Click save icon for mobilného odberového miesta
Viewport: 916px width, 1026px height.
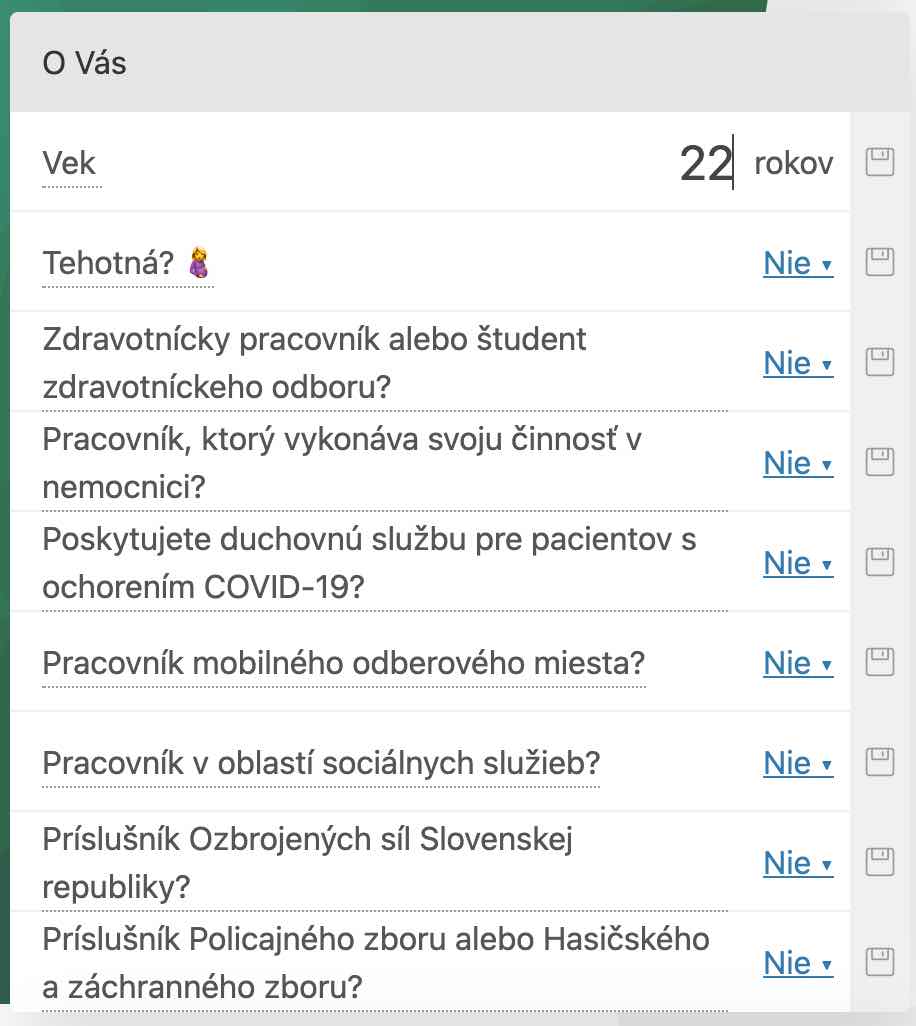pos(879,662)
